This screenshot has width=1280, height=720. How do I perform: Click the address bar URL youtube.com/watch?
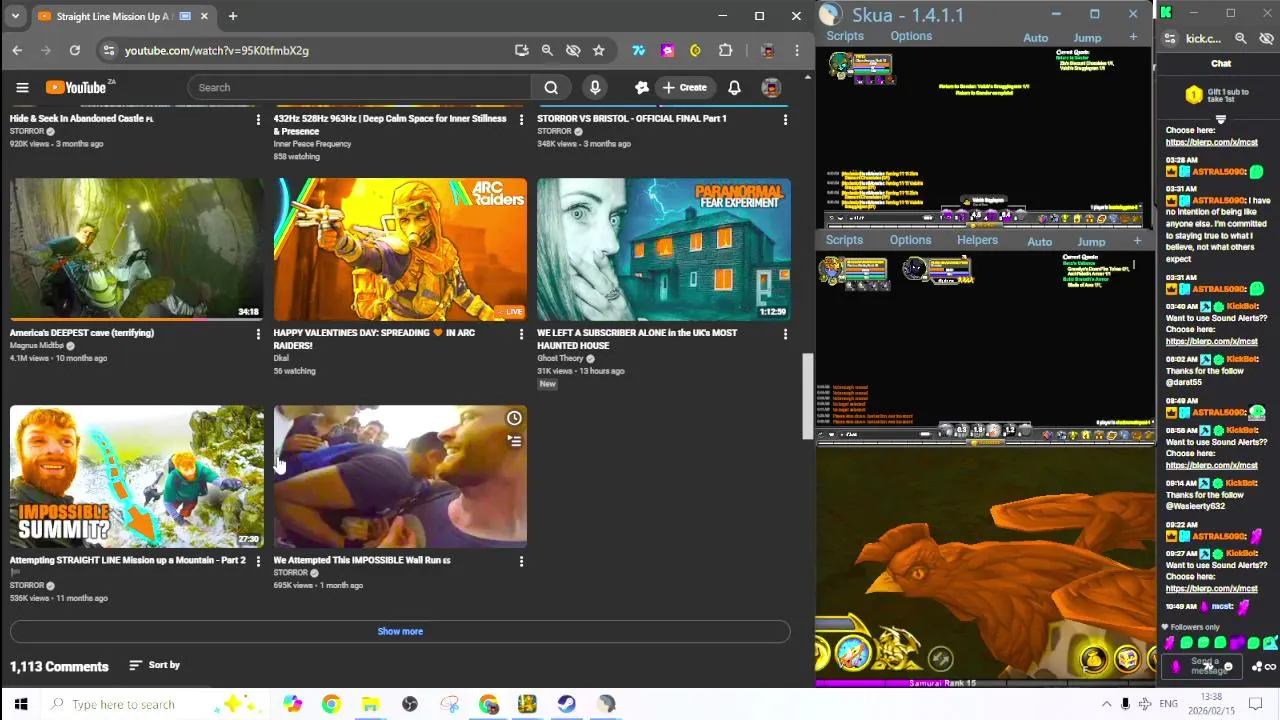(x=217, y=50)
